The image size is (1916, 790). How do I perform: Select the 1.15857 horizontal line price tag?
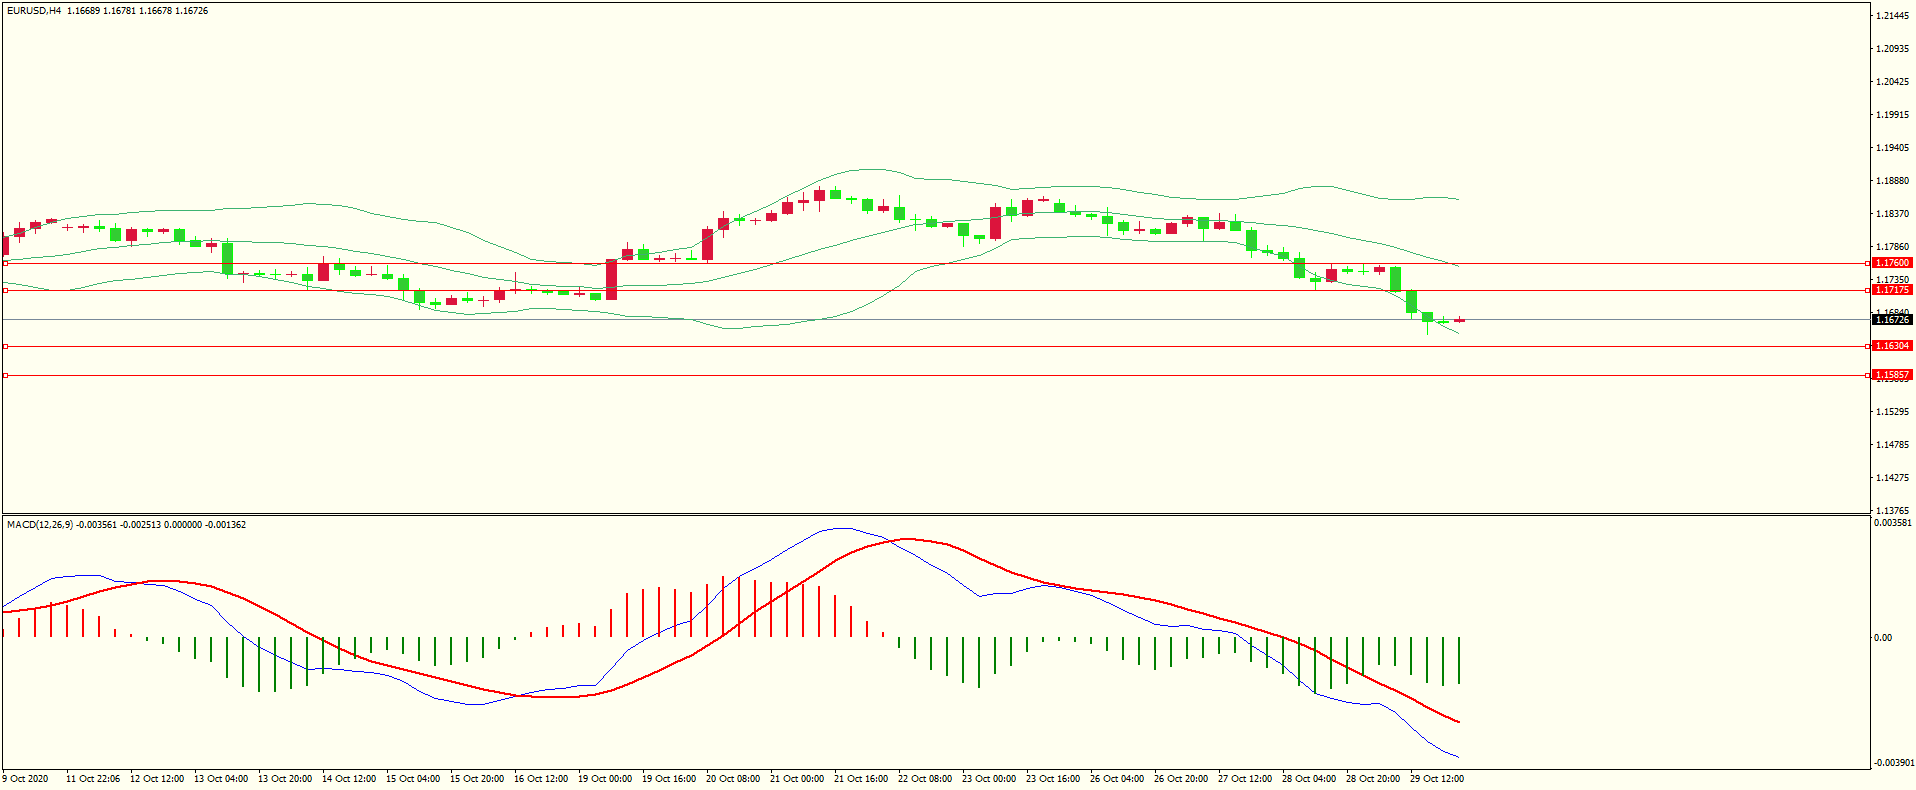pos(1892,375)
